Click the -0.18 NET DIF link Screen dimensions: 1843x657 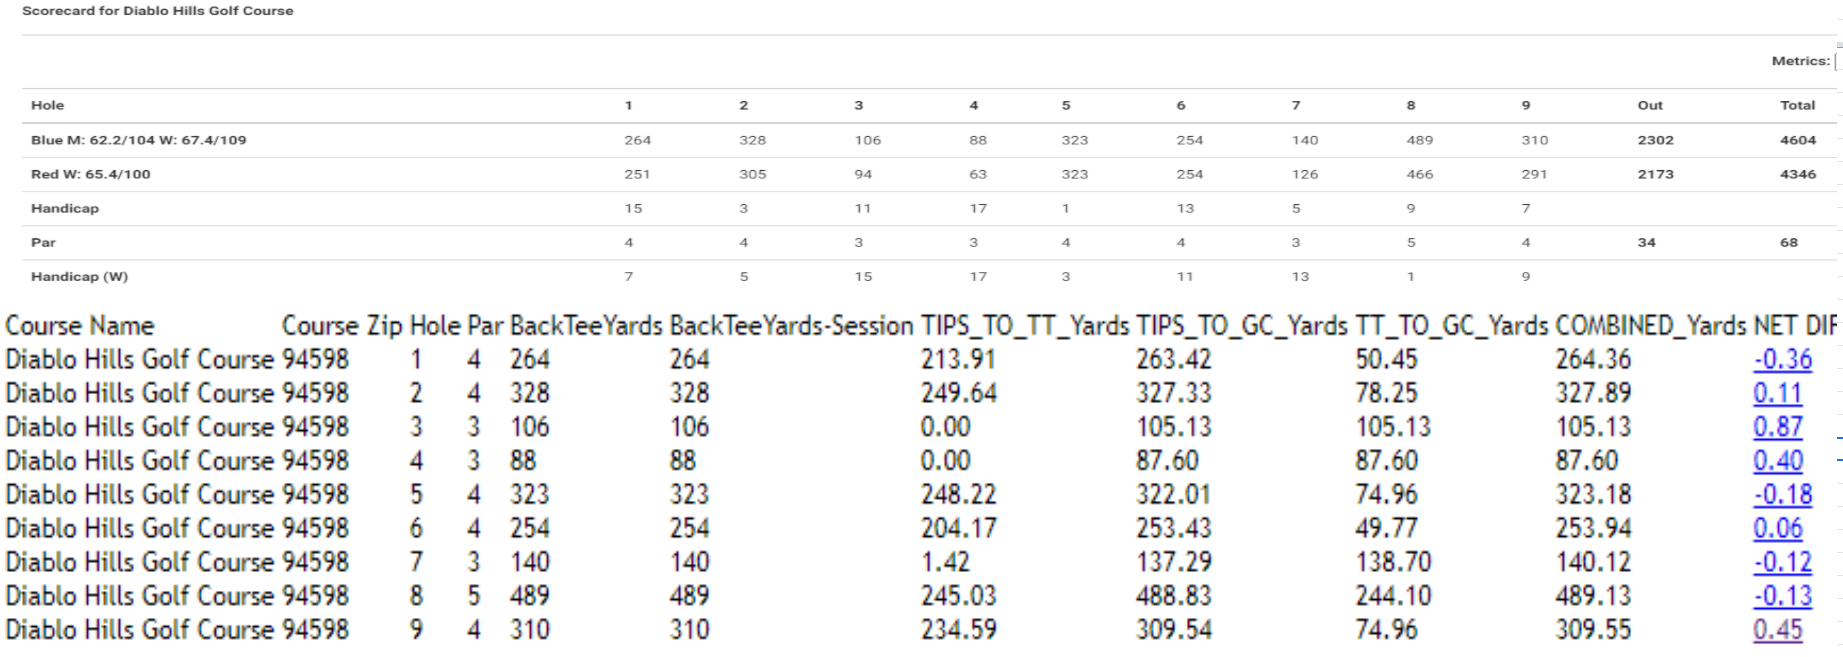coord(1782,495)
